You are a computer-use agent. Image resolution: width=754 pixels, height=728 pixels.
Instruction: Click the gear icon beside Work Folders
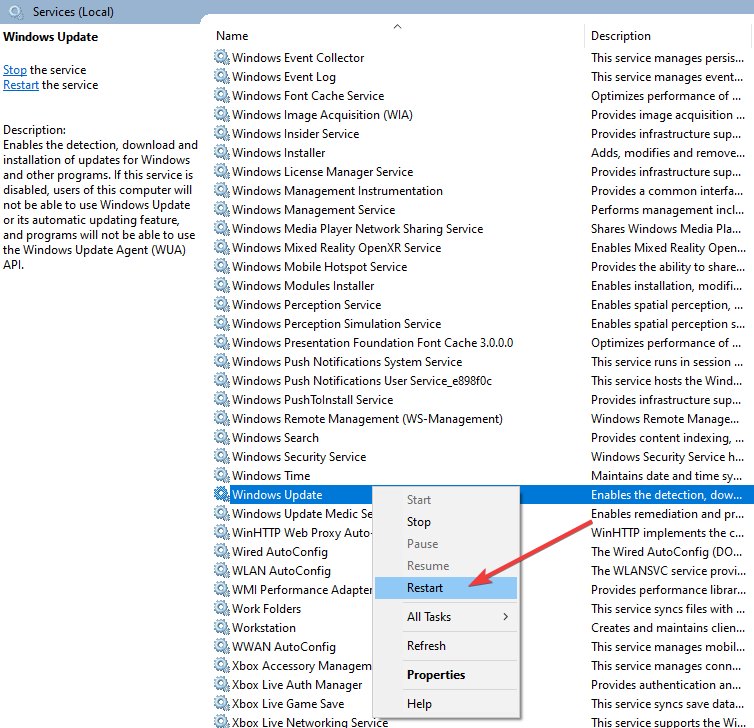coord(221,608)
